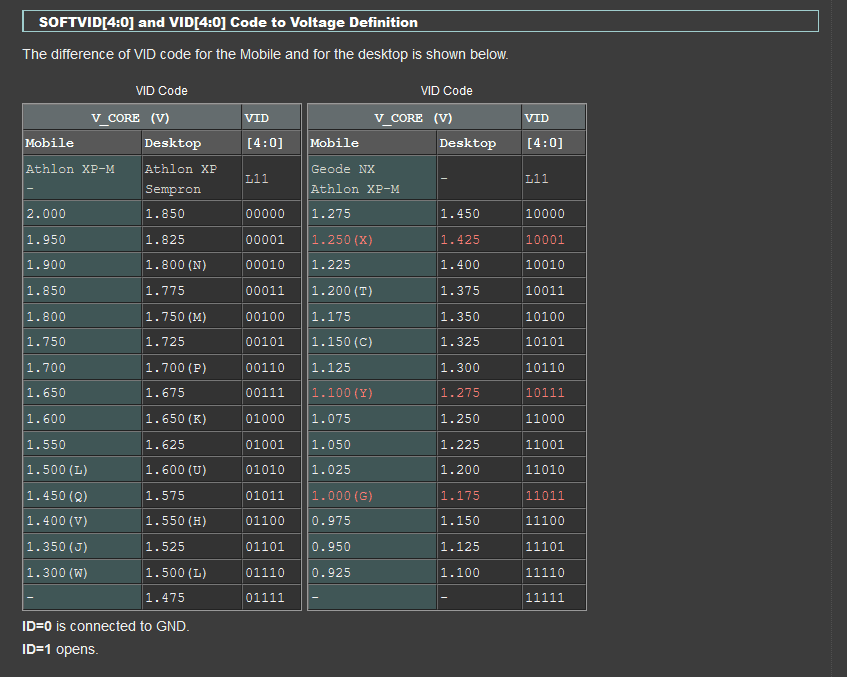The width and height of the screenshot is (847, 677).
Task: Select the red mobile voltage 1.250(X)
Action: tap(342, 239)
